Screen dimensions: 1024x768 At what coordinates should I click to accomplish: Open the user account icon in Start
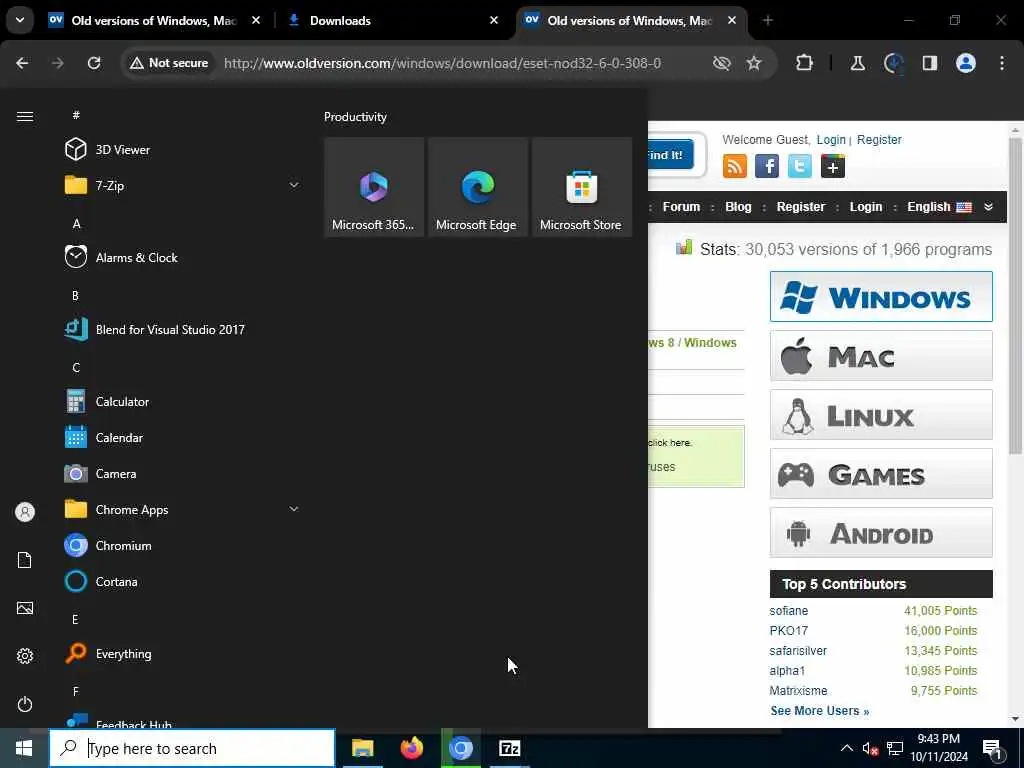(x=25, y=512)
